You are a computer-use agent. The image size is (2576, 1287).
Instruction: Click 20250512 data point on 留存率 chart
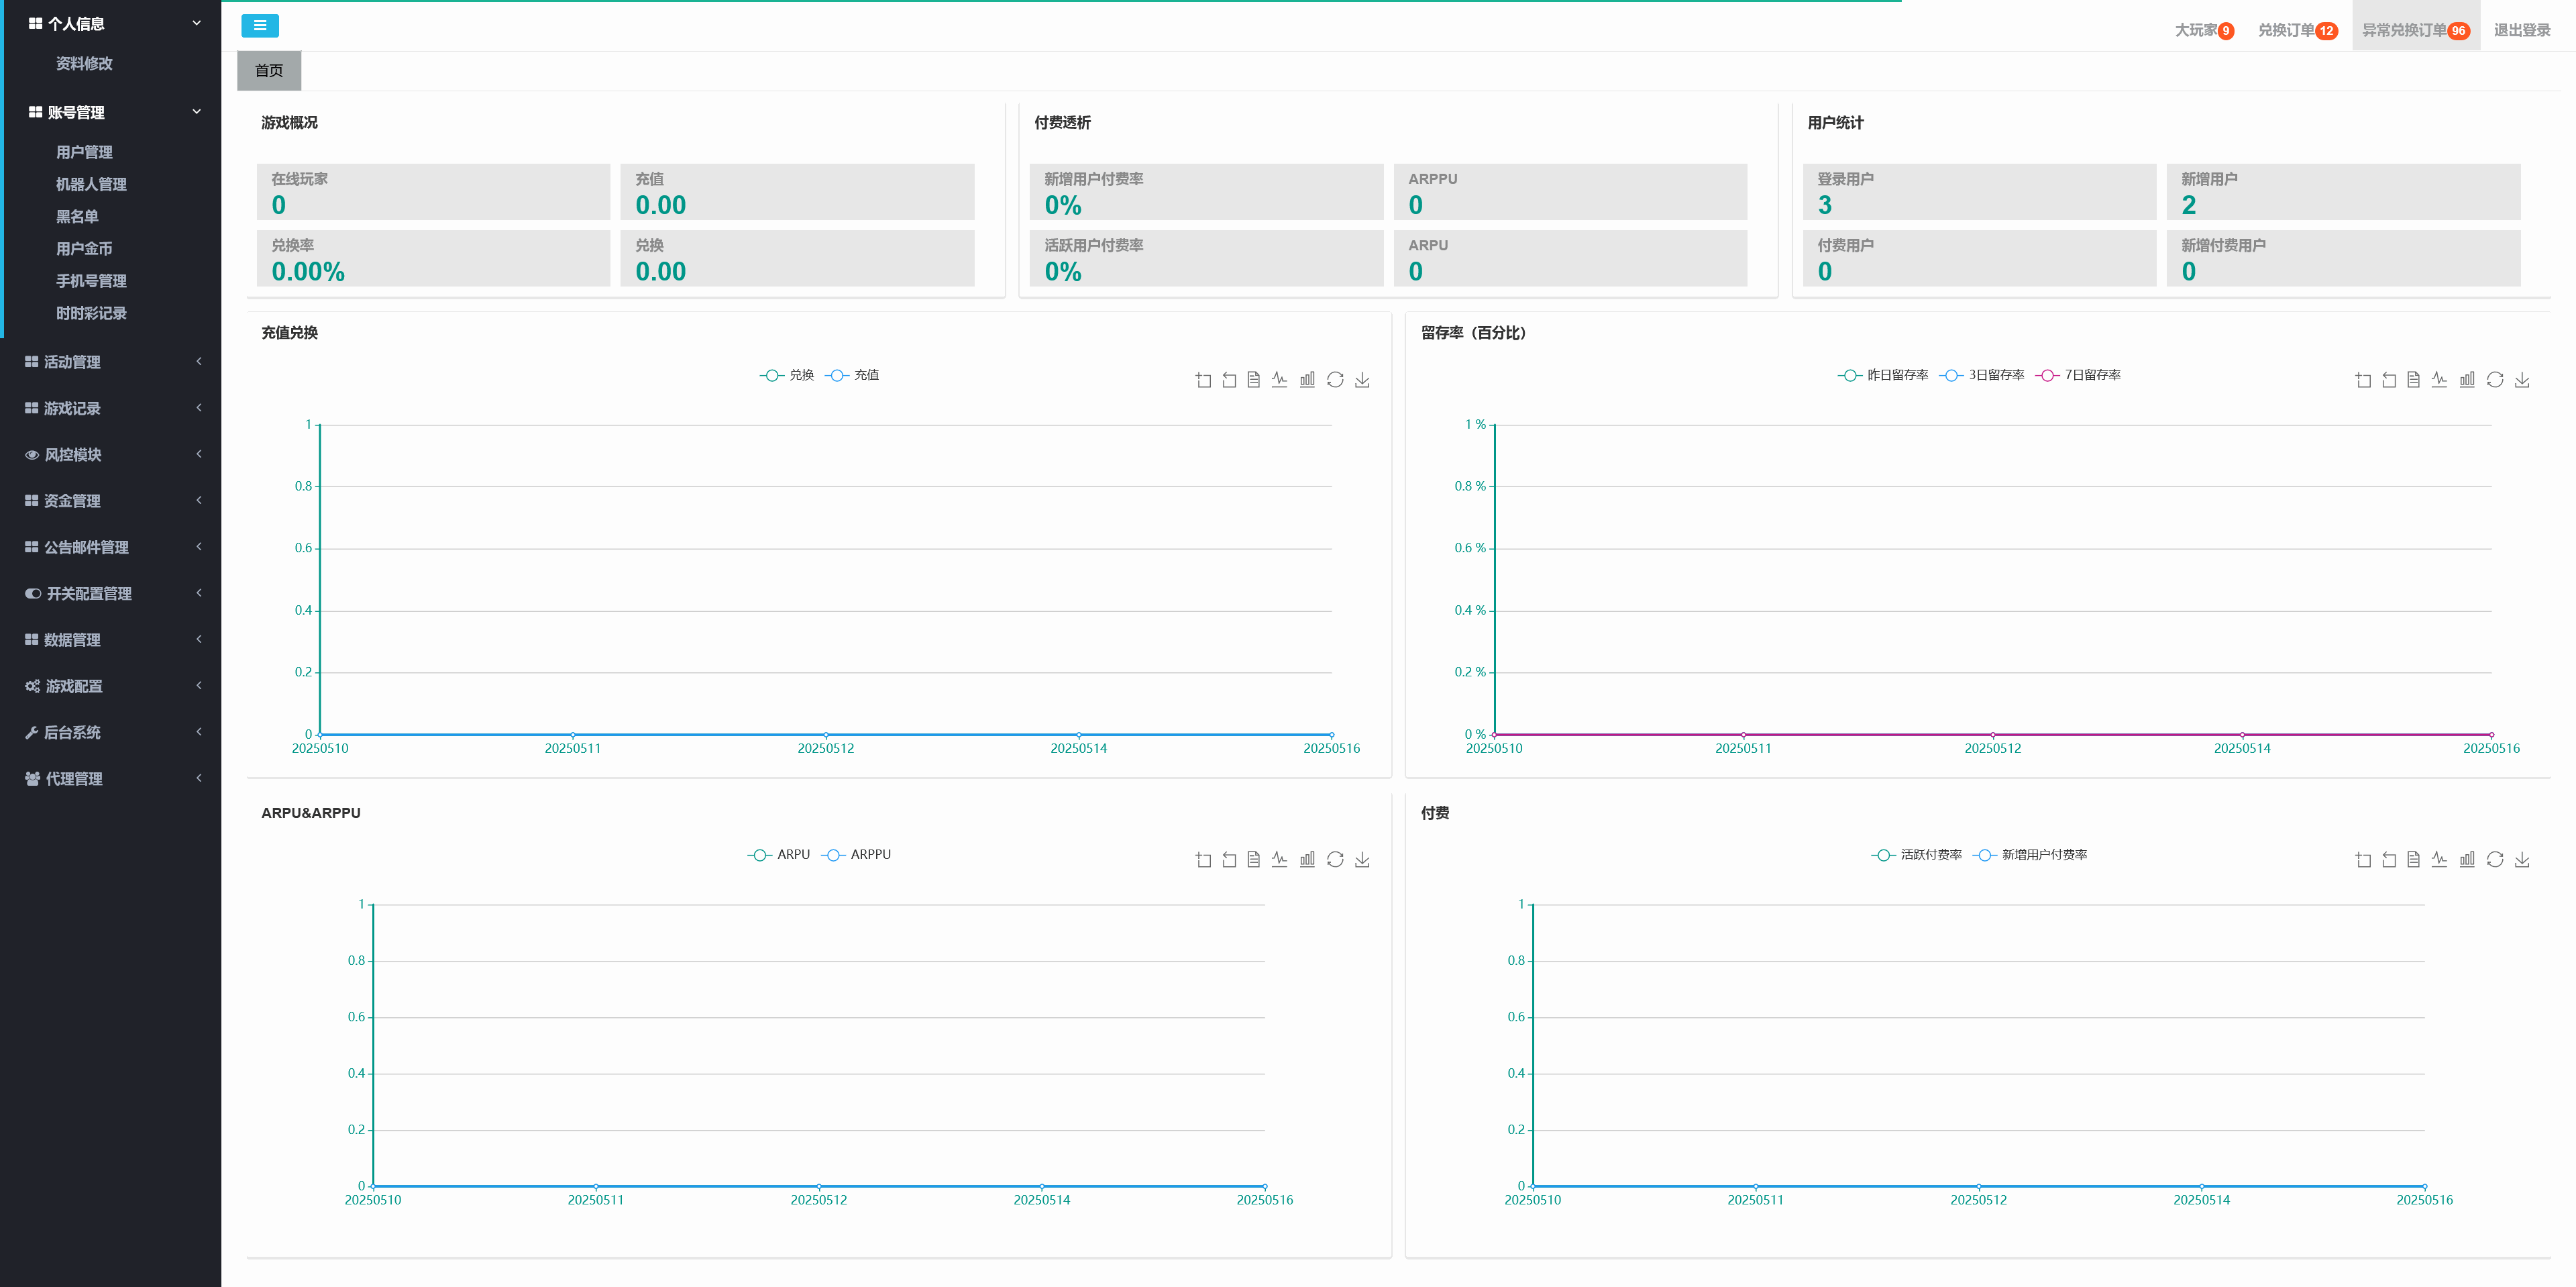point(1992,735)
